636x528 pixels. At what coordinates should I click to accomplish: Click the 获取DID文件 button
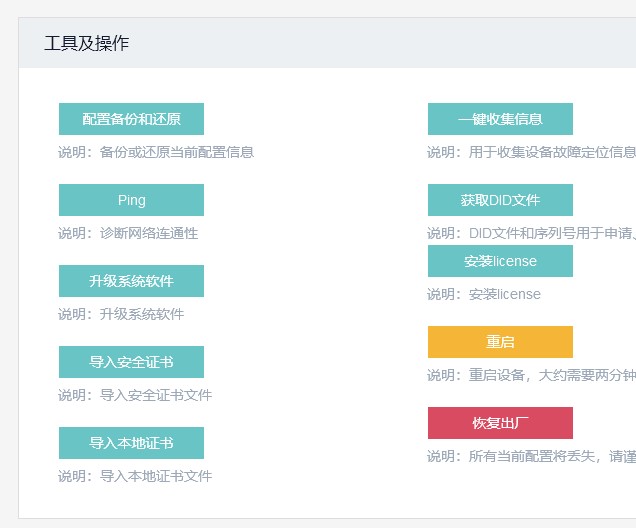coord(500,200)
